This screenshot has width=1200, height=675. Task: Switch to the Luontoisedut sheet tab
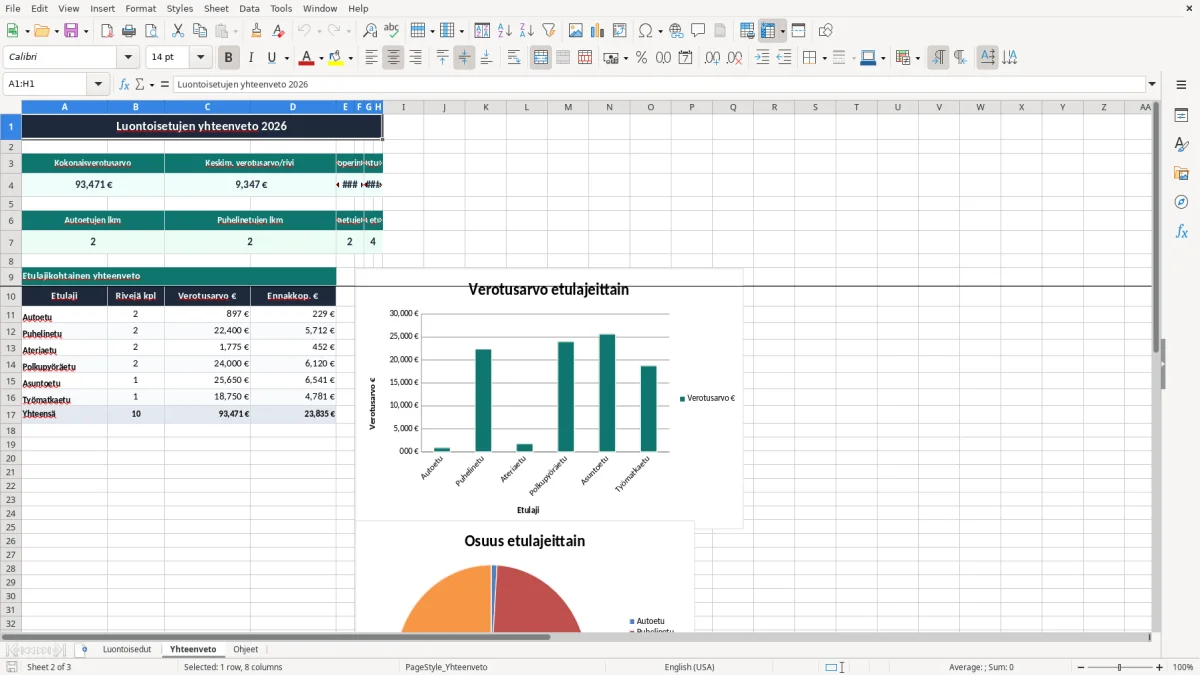127,649
